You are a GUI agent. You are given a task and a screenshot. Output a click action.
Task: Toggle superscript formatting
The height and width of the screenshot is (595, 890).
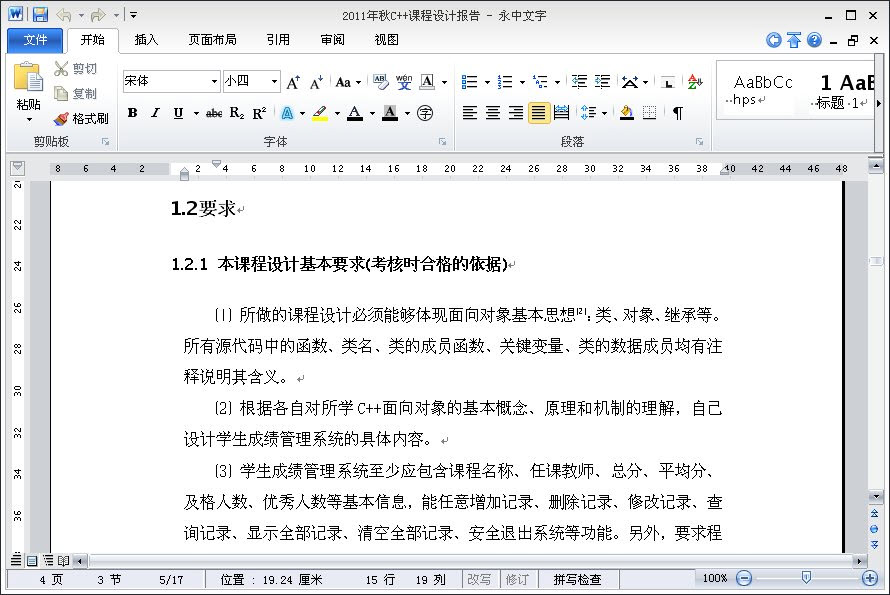(259, 113)
